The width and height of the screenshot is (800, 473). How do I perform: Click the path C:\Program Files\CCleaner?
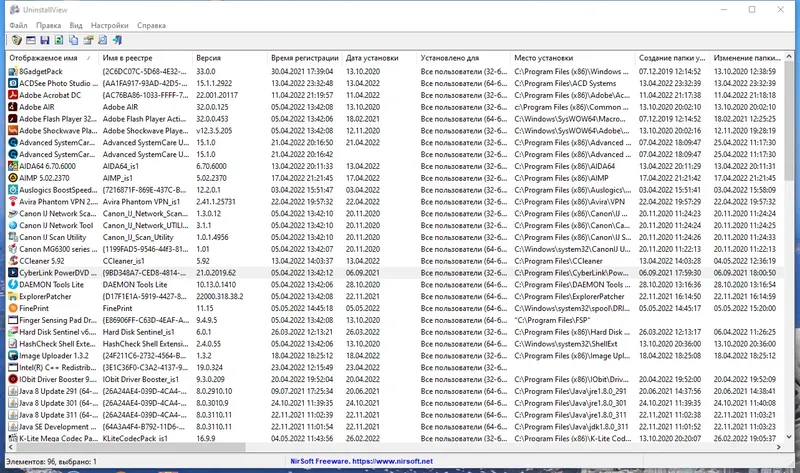tap(558, 261)
